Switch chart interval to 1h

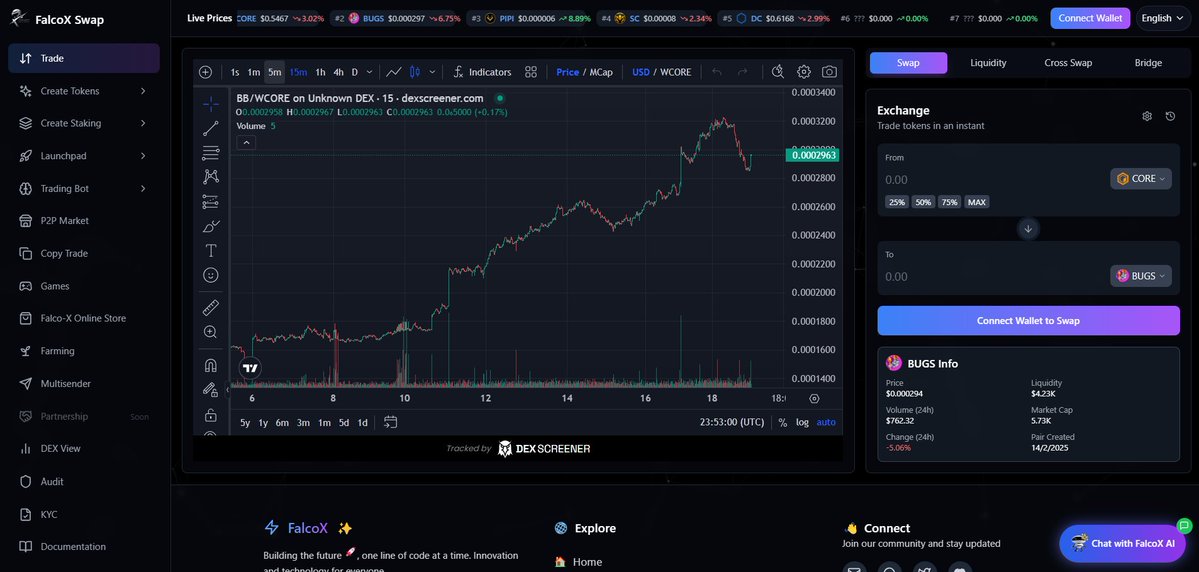coord(320,72)
